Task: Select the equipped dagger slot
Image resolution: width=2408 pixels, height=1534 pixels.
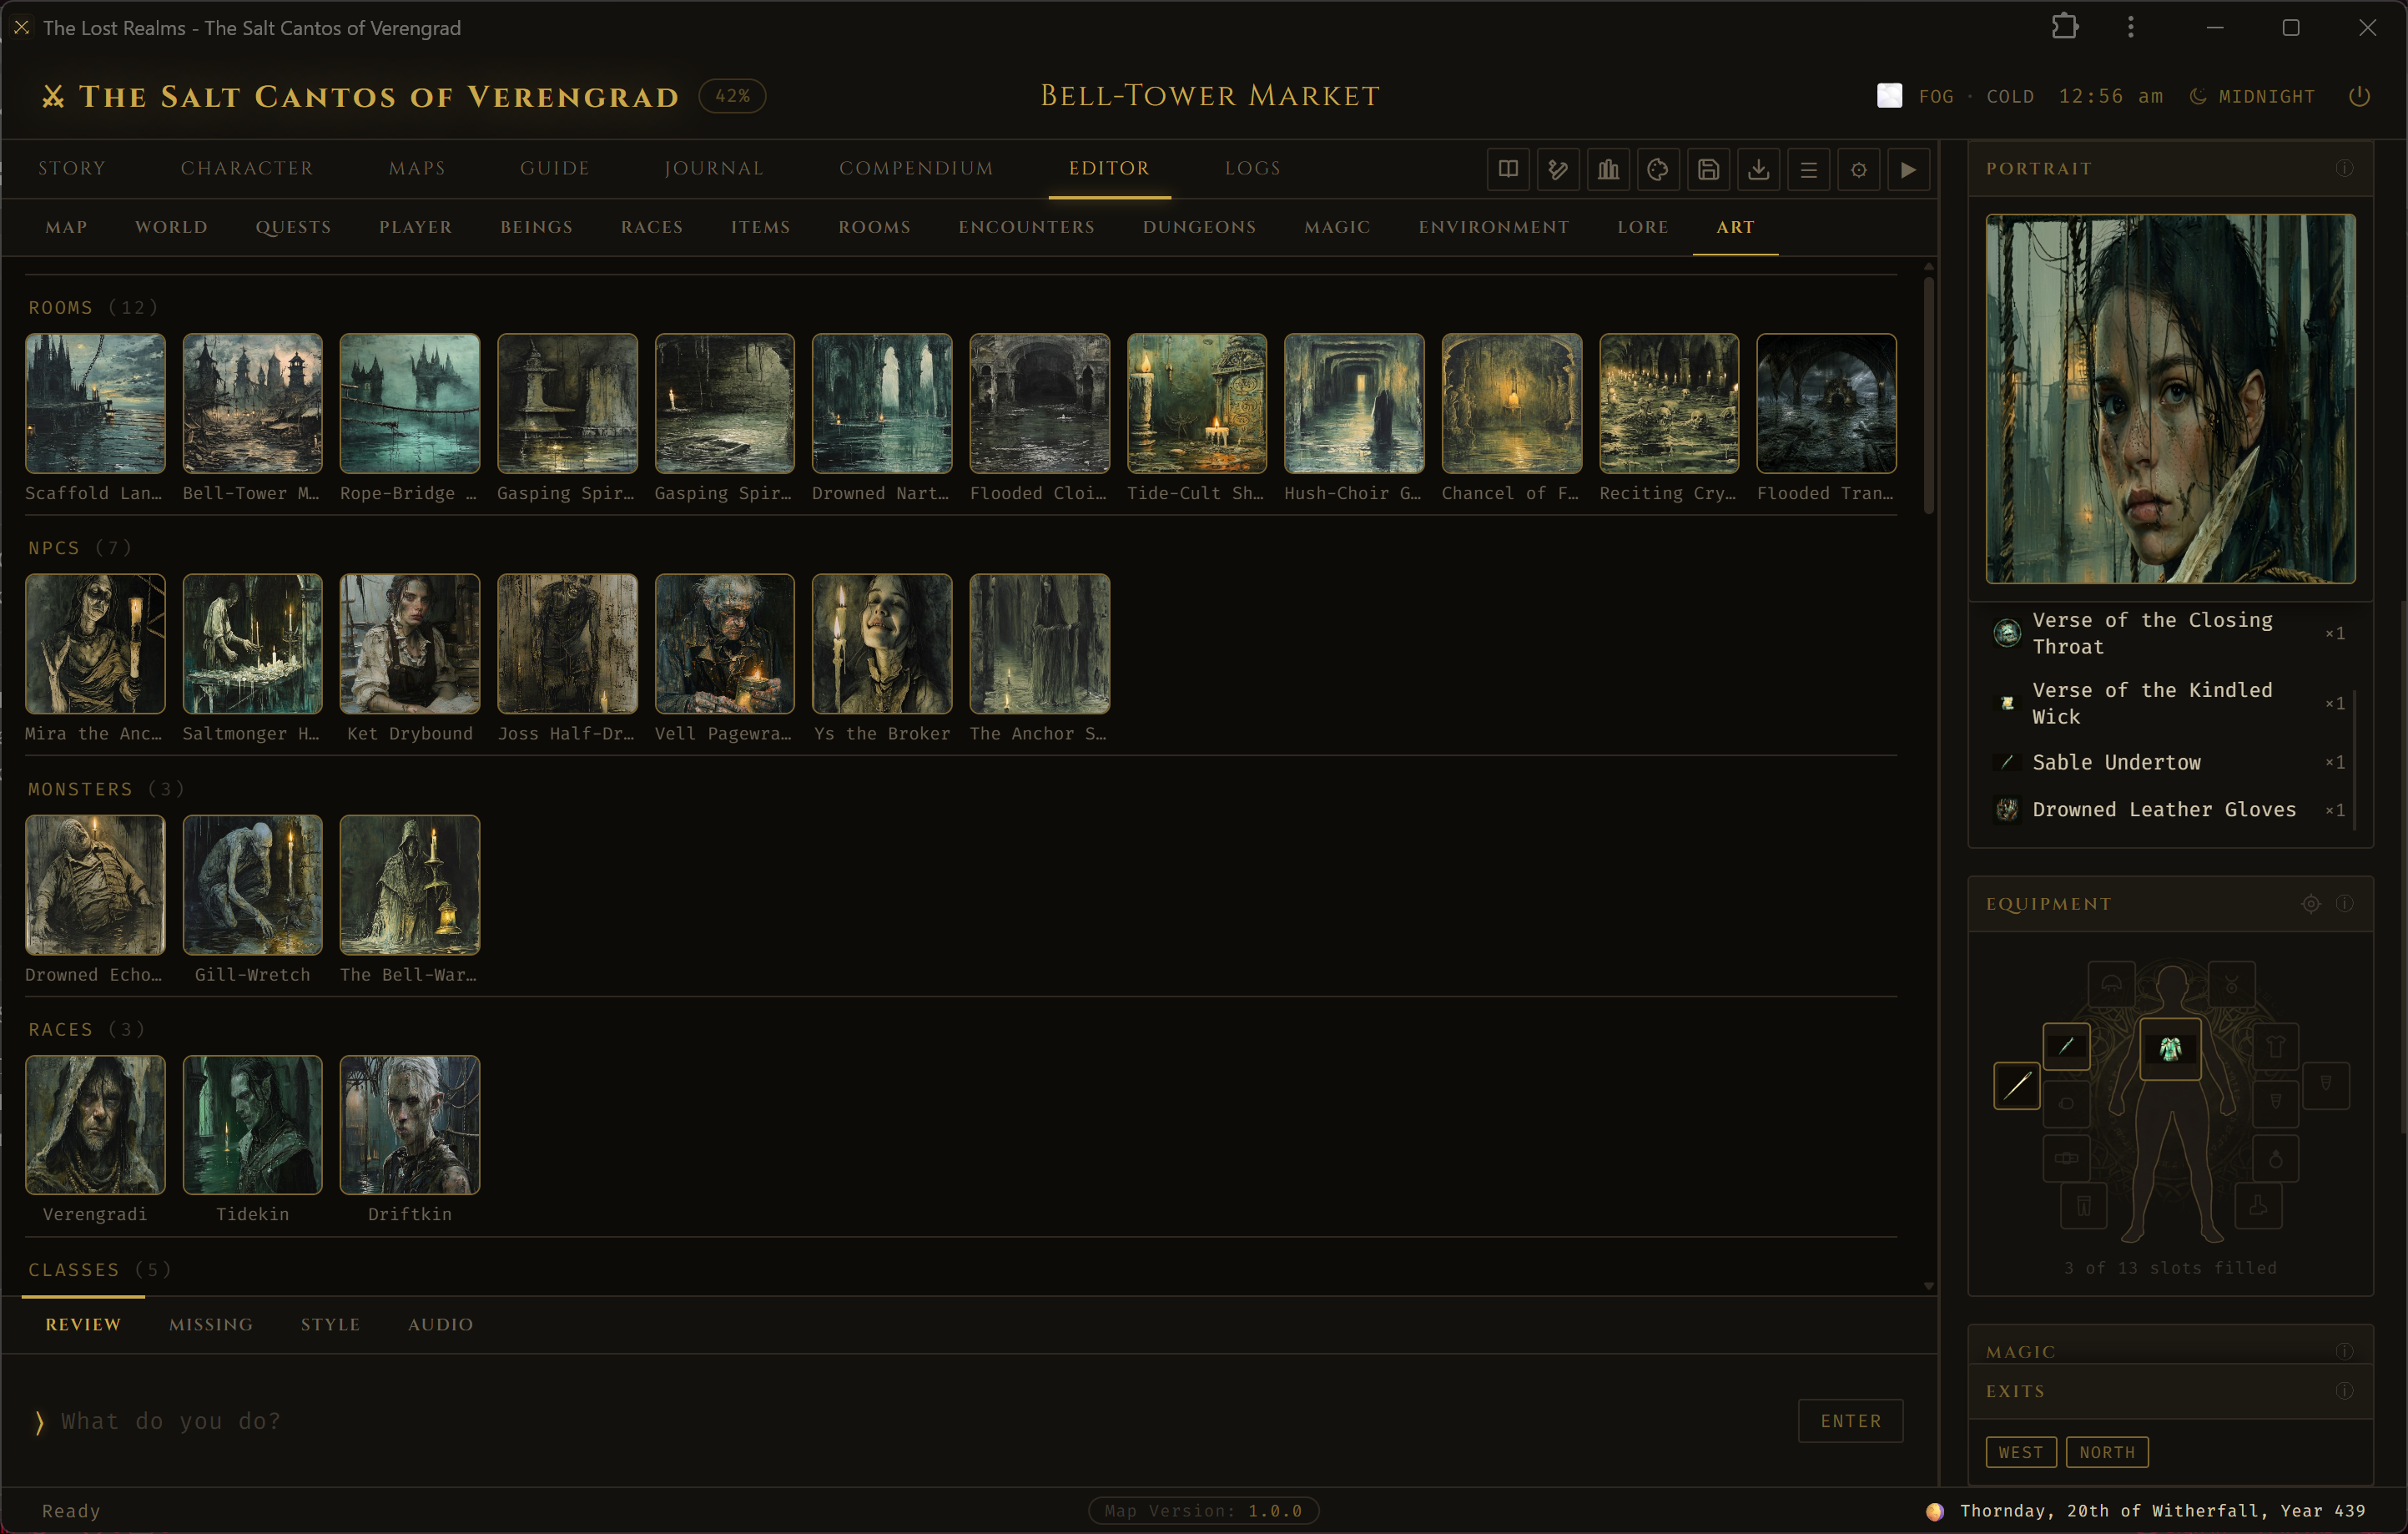Action: (2066, 1046)
